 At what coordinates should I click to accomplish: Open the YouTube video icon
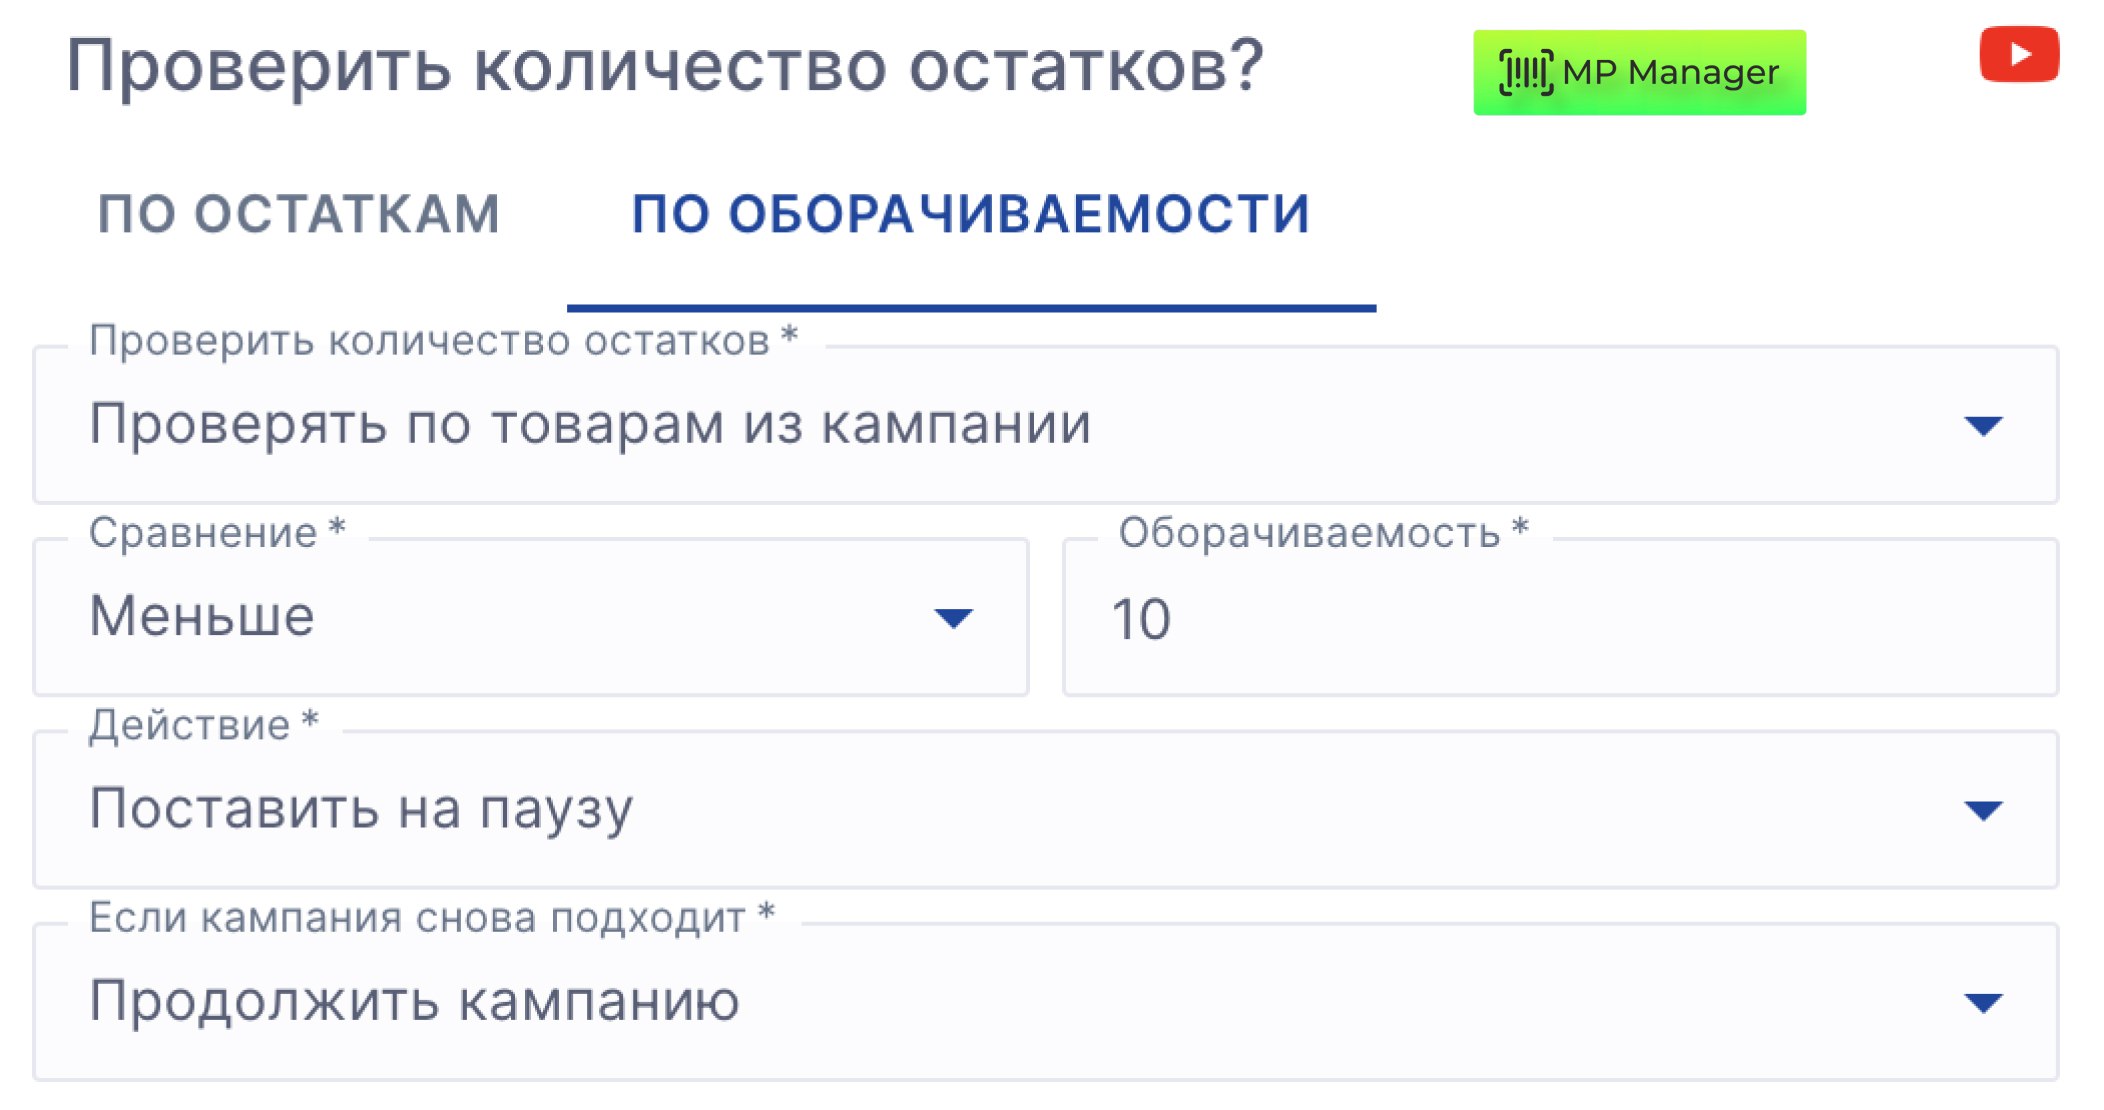(x=2018, y=54)
